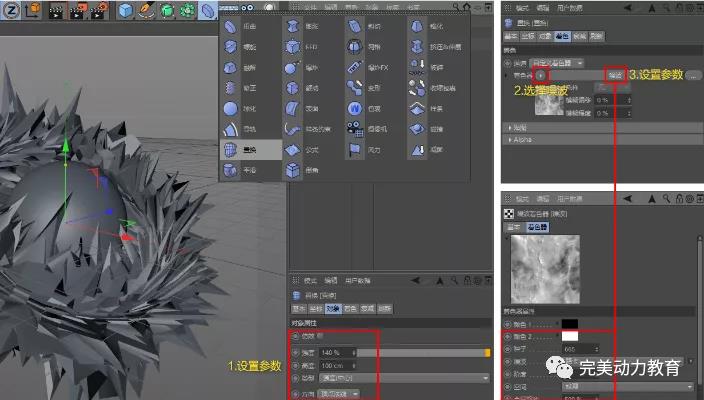
Task: Toggle the 高度 keyframe dot
Action: coord(295,365)
